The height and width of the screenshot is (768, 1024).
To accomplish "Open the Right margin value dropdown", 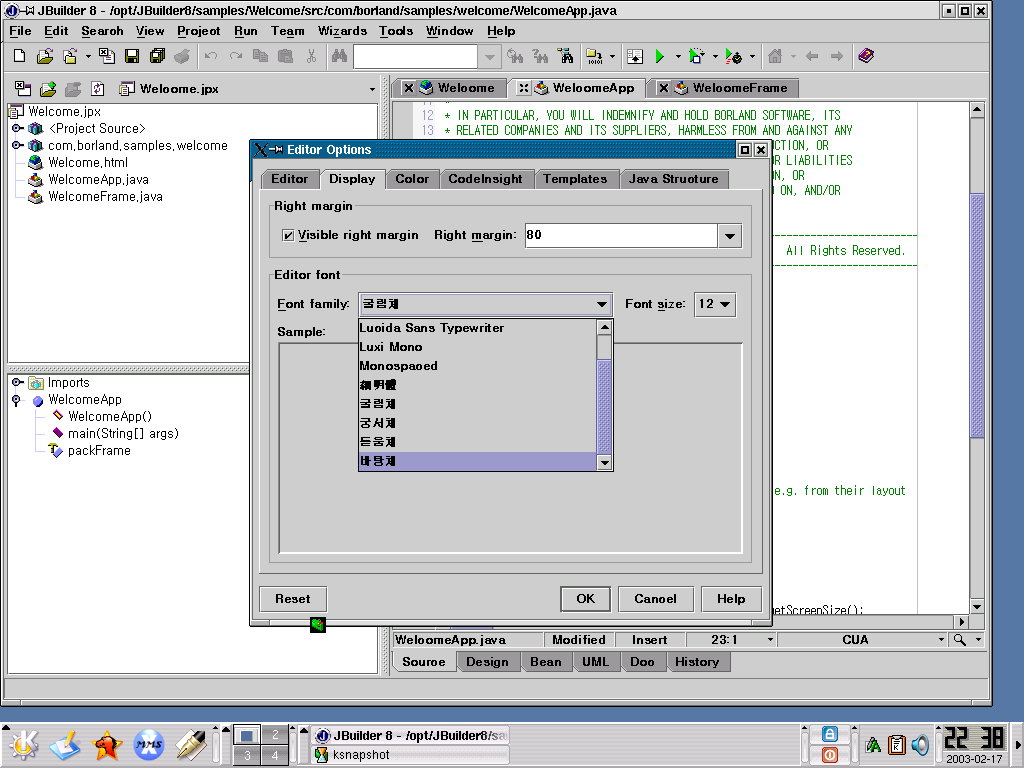I will pyautogui.click(x=730, y=236).
